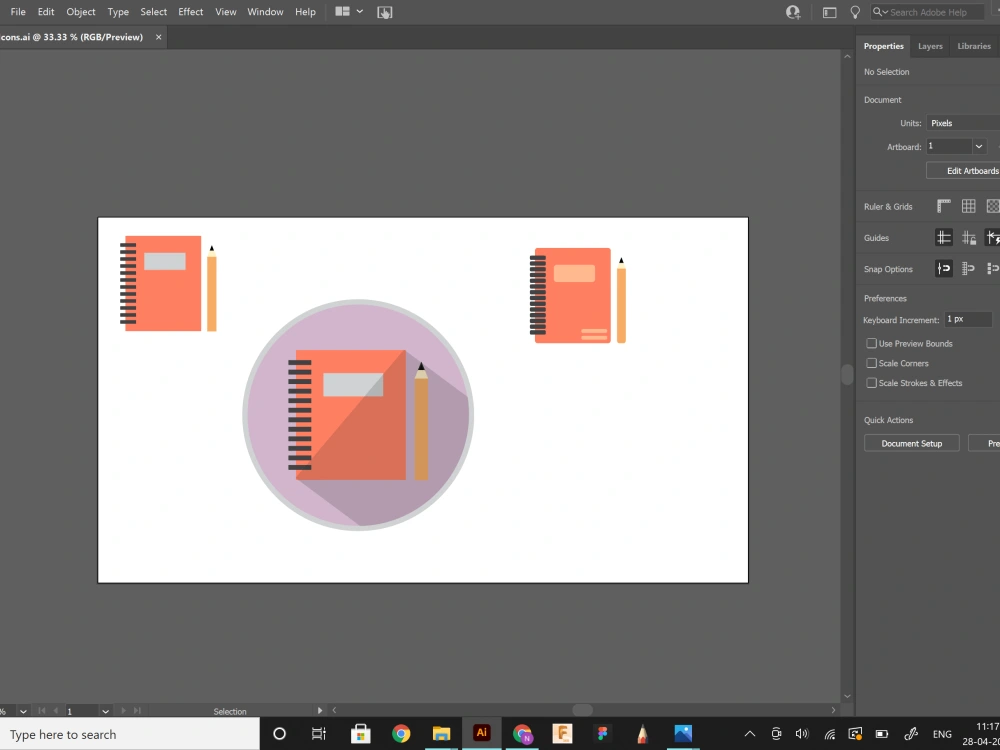Open Microsoft Store from taskbar

pyautogui.click(x=360, y=734)
